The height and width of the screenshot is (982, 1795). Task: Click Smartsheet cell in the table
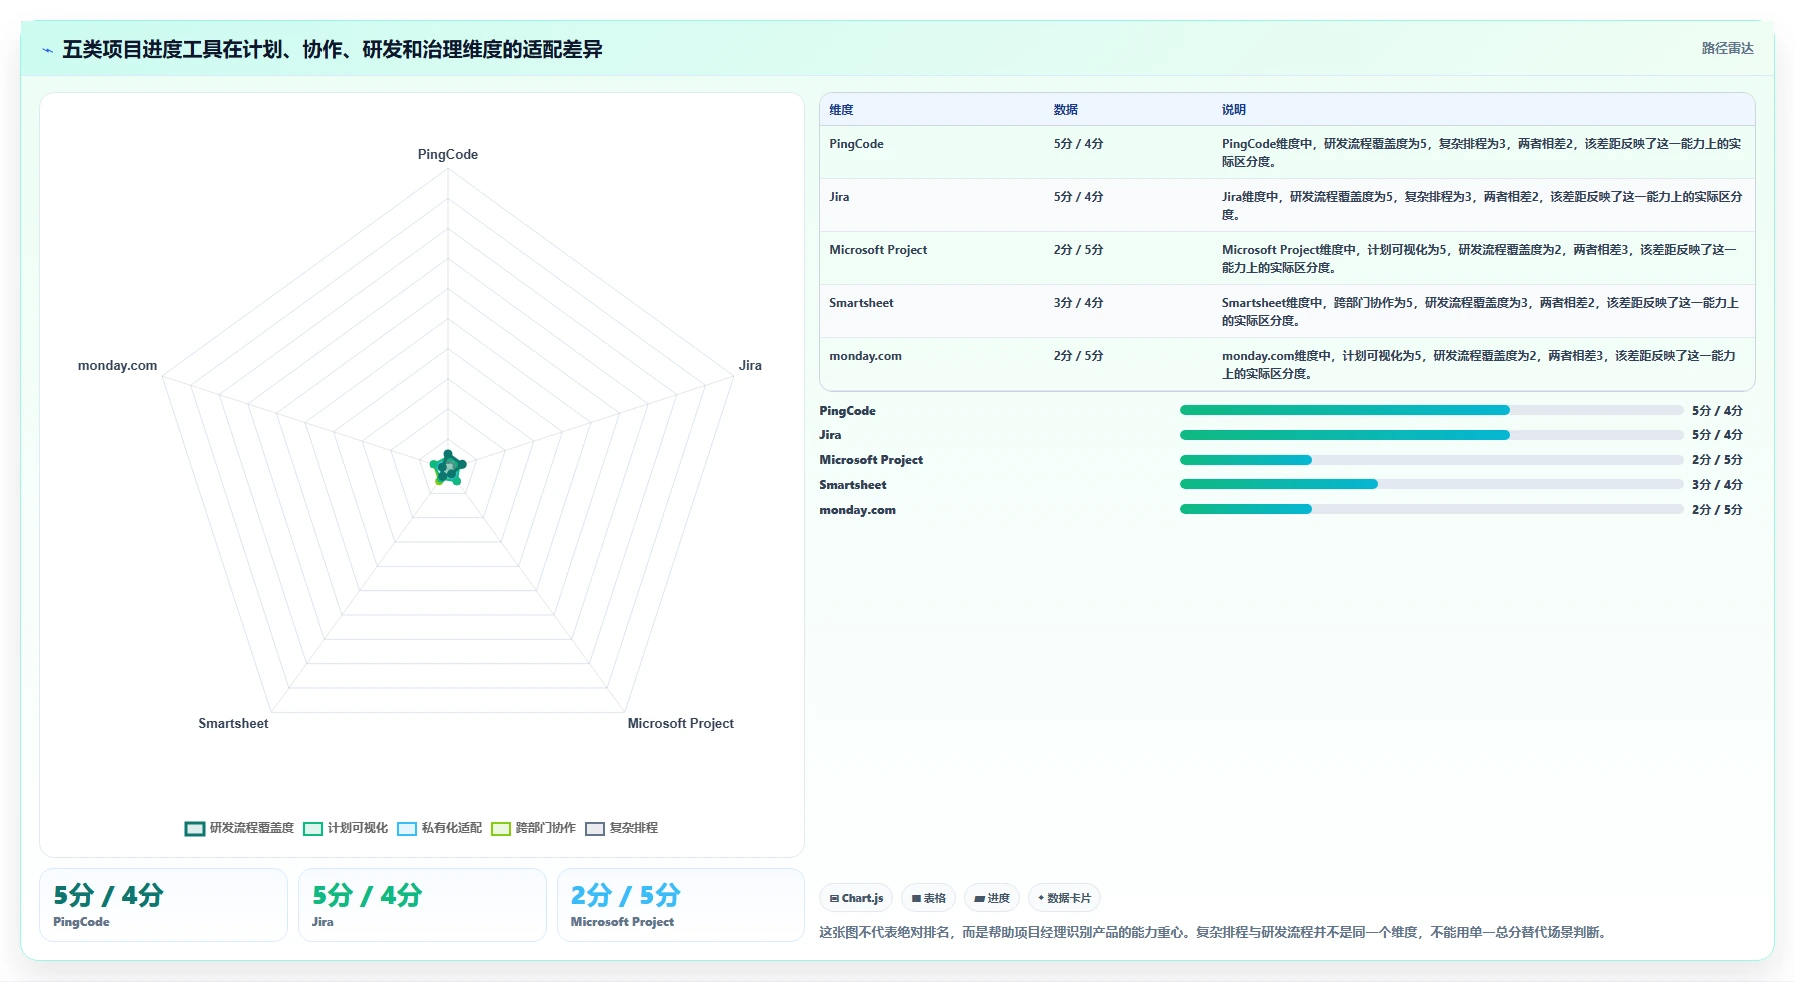[861, 303]
